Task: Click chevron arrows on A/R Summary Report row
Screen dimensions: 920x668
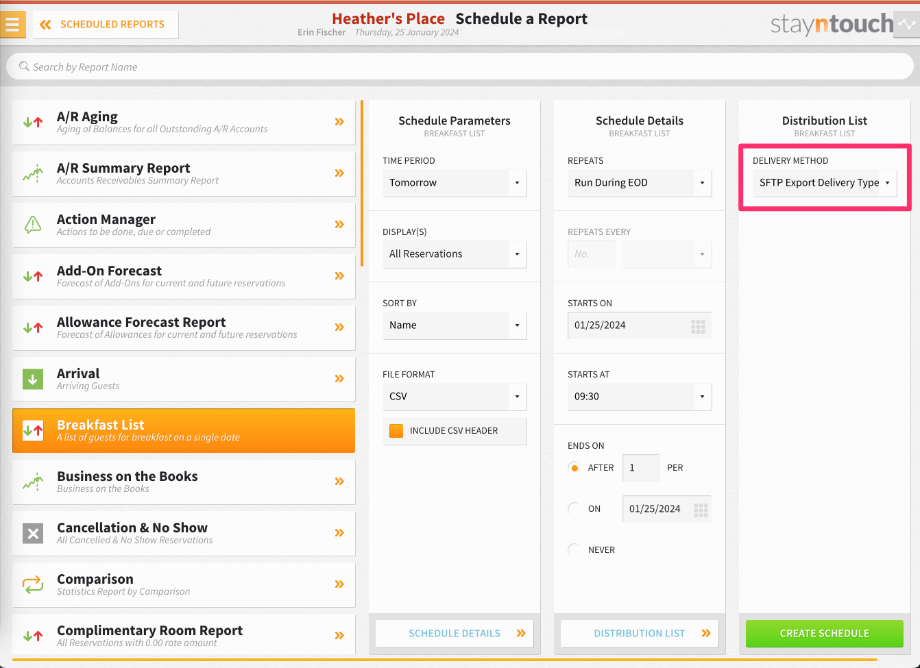Action: [339, 173]
